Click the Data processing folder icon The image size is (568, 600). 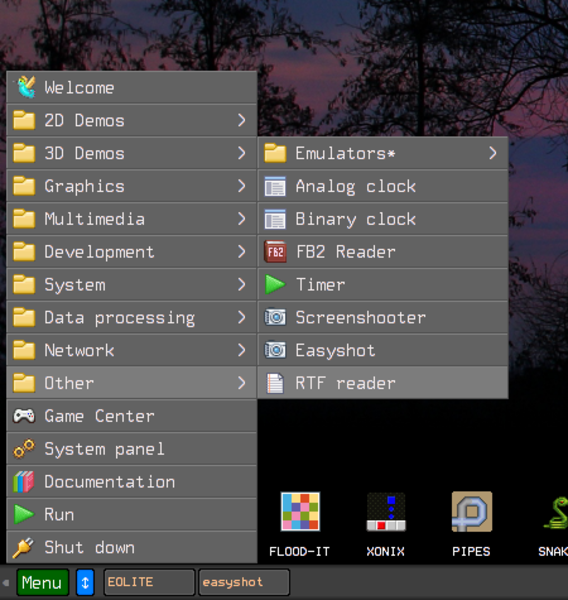pos(24,318)
